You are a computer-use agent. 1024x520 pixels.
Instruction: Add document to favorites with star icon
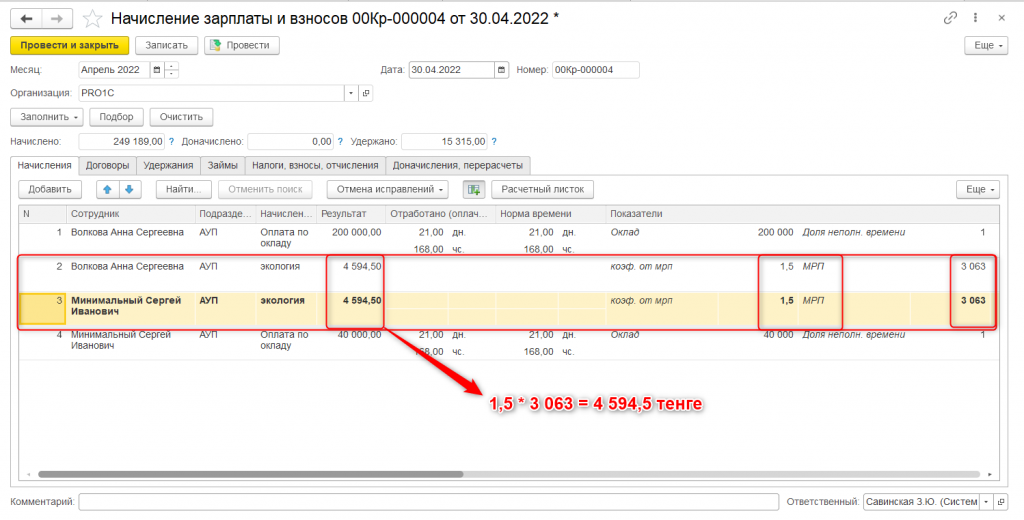point(92,18)
